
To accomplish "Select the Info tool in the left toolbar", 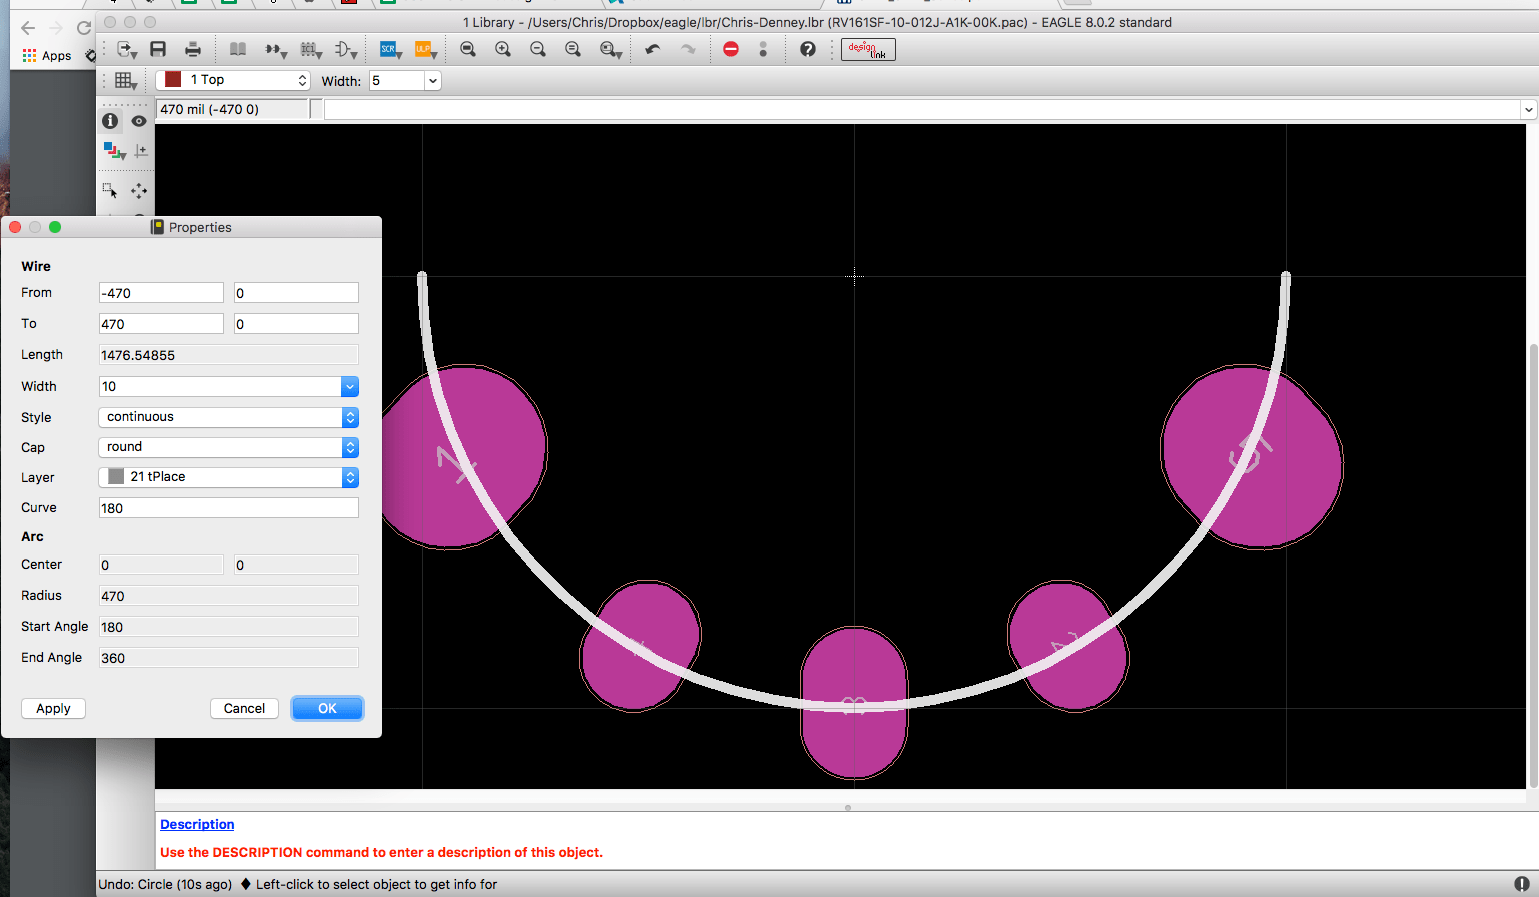I will (110, 120).
